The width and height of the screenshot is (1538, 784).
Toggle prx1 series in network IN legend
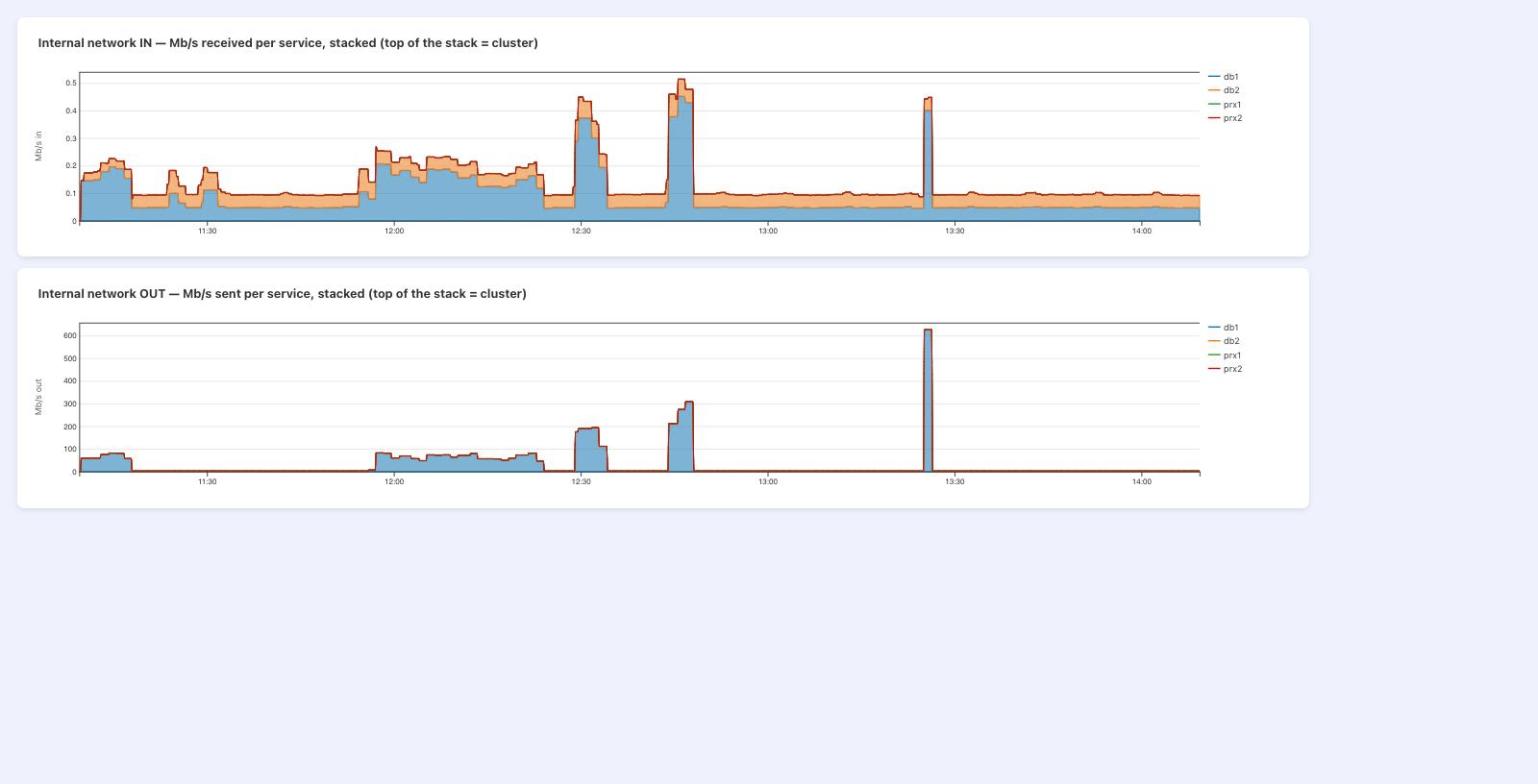(x=1225, y=104)
